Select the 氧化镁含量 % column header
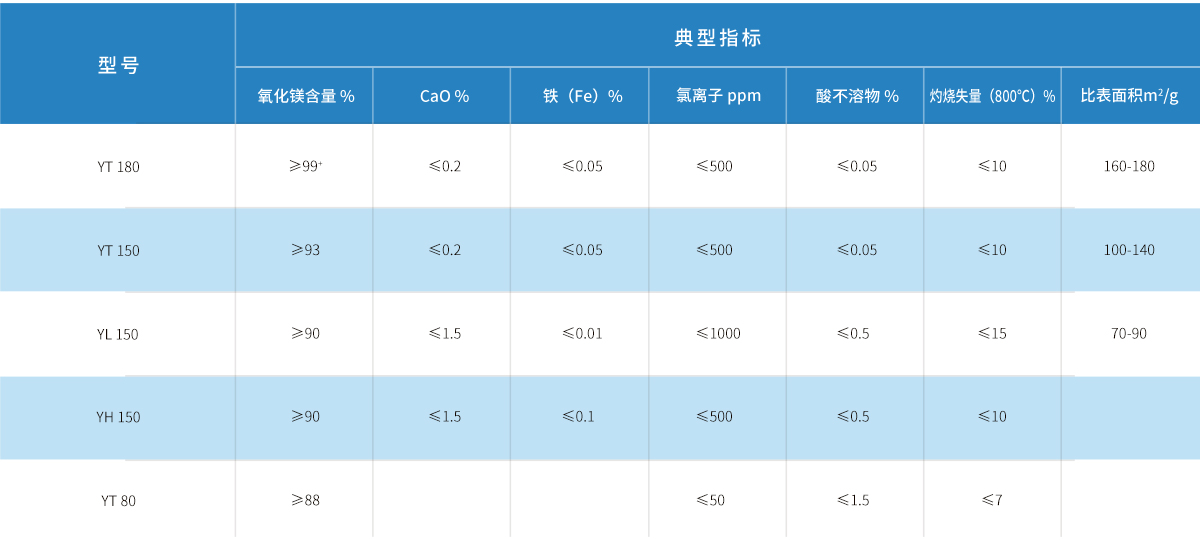This screenshot has height=540, width=1200. click(x=306, y=96)
